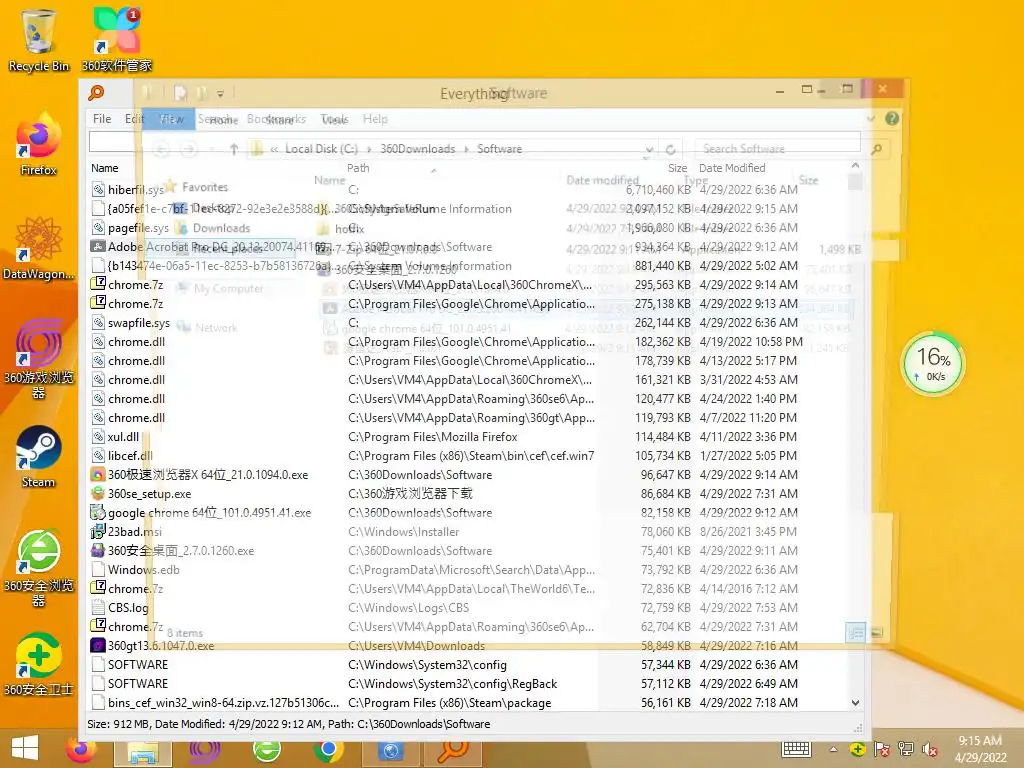Click the Everything magnifier title bar icon
Viewport: 1024px width, 768px height.
tap(96, 93)
